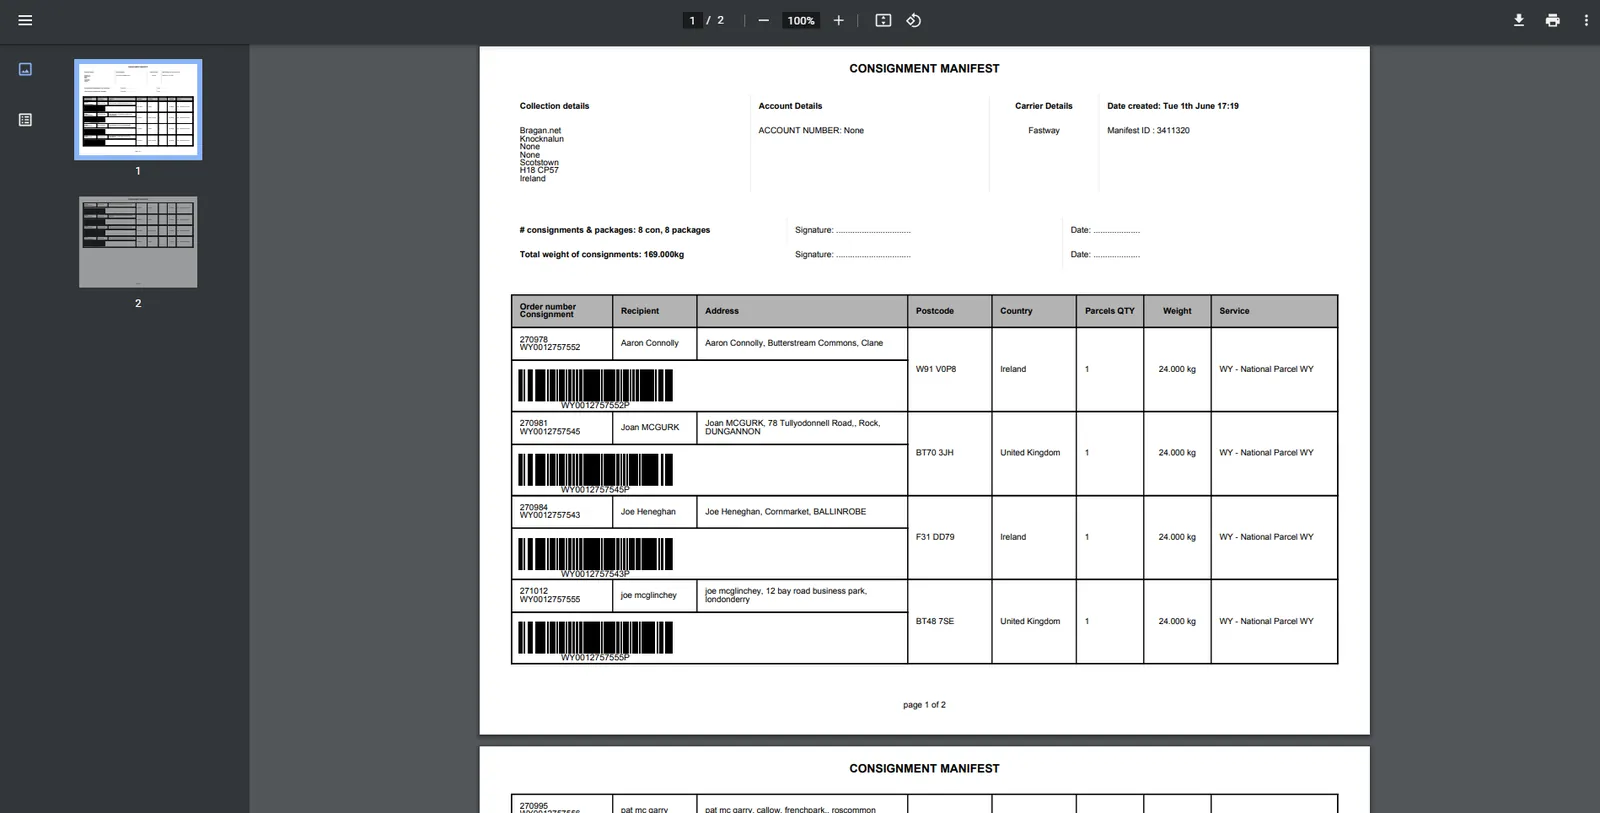
Task: Click the Order number Consignment column header
Action: point(562,311)
